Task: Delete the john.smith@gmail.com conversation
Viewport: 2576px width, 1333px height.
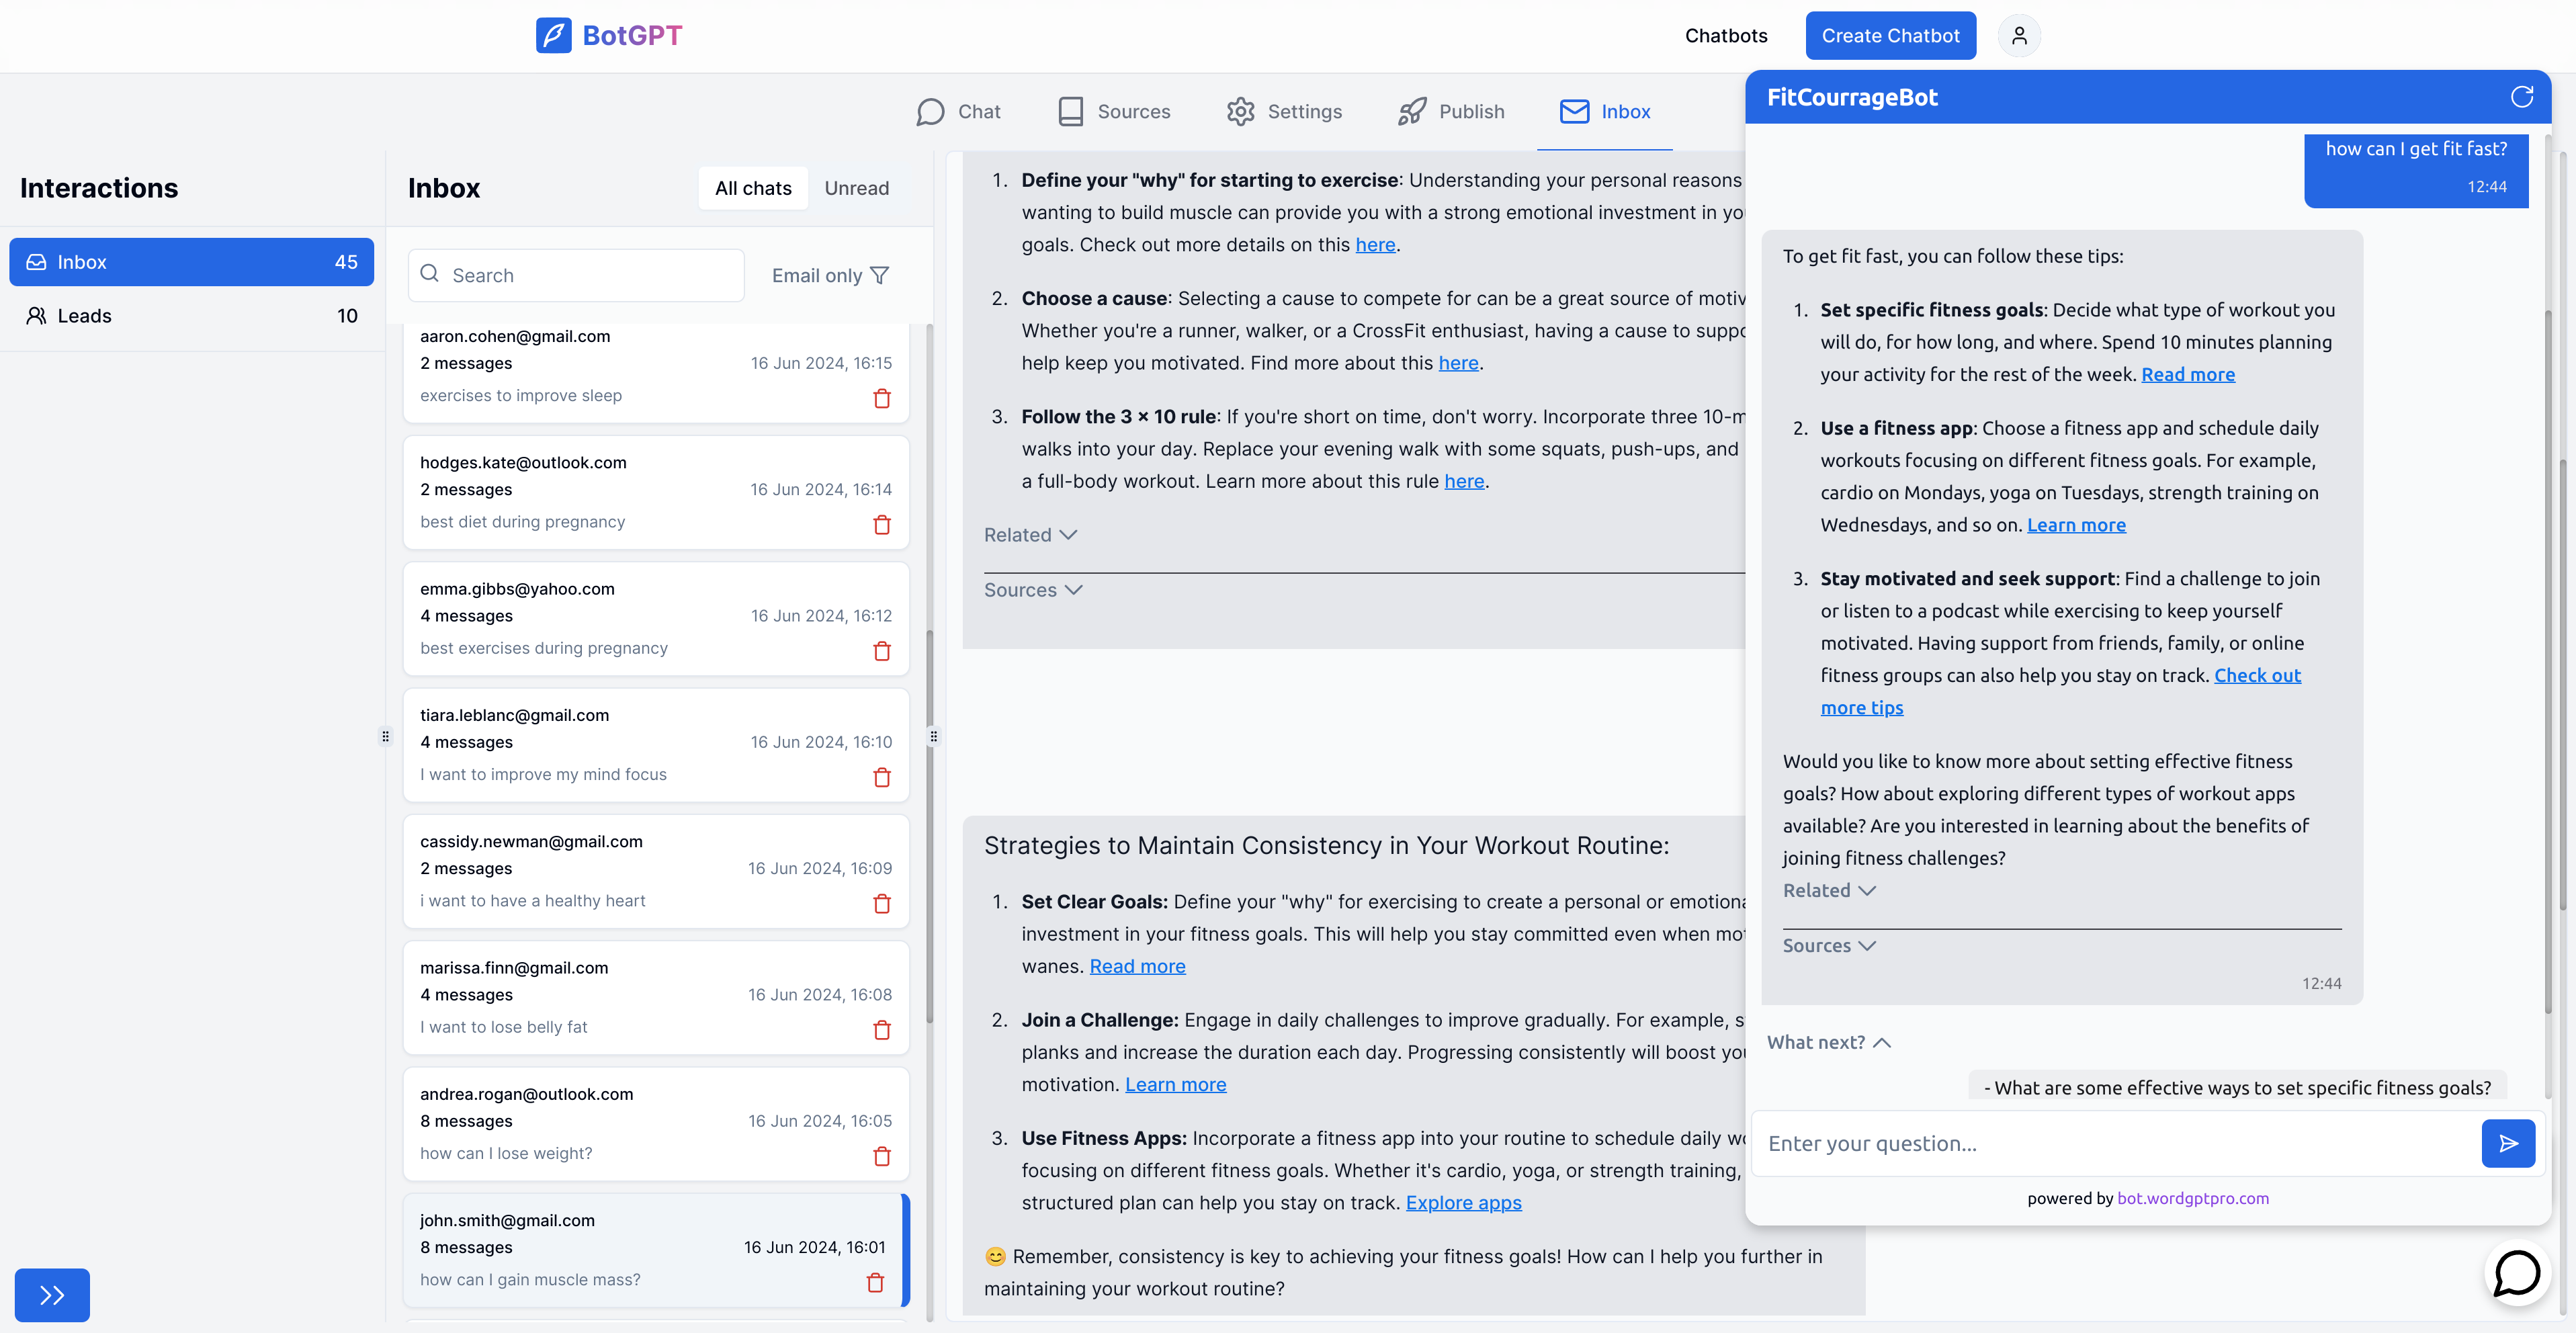Action: (x=875, y=1282)
